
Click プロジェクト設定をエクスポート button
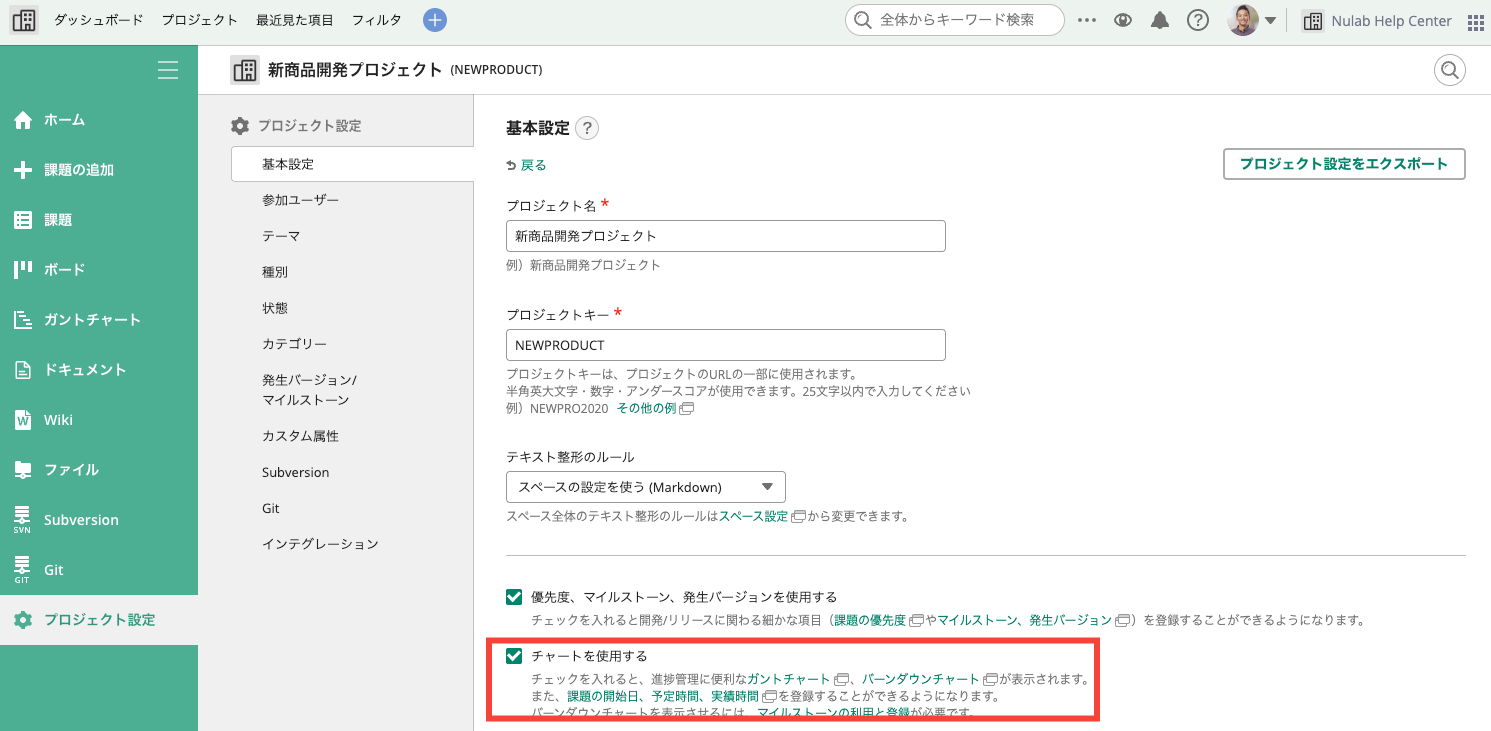point(1344,164)
